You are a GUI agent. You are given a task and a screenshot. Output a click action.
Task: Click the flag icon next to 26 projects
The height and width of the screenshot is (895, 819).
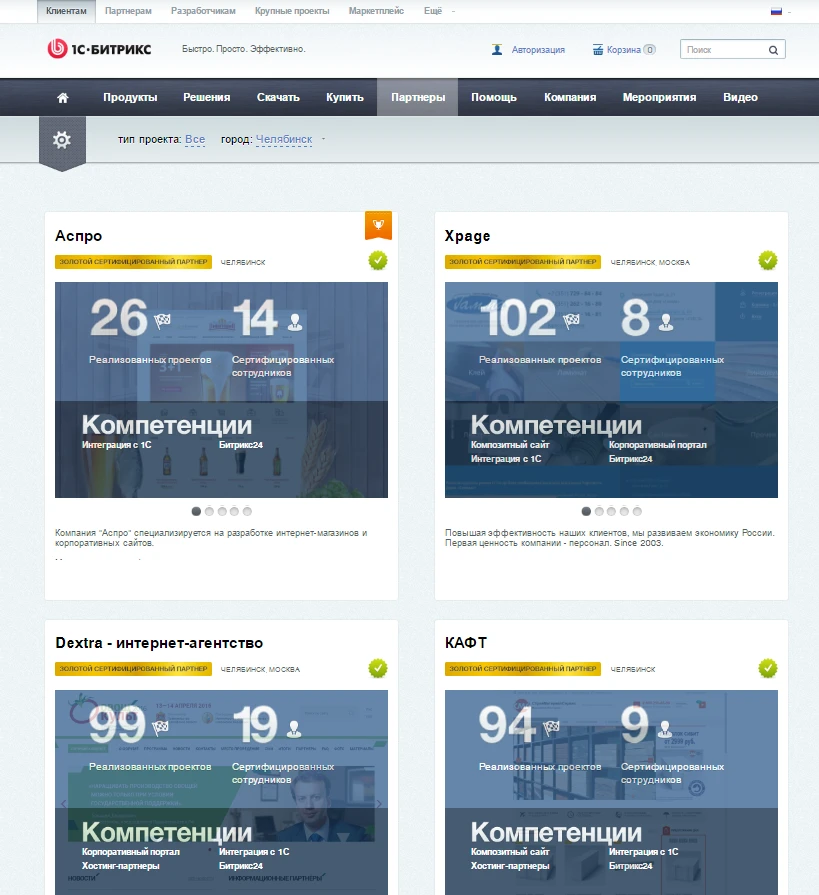pos(163,321)
